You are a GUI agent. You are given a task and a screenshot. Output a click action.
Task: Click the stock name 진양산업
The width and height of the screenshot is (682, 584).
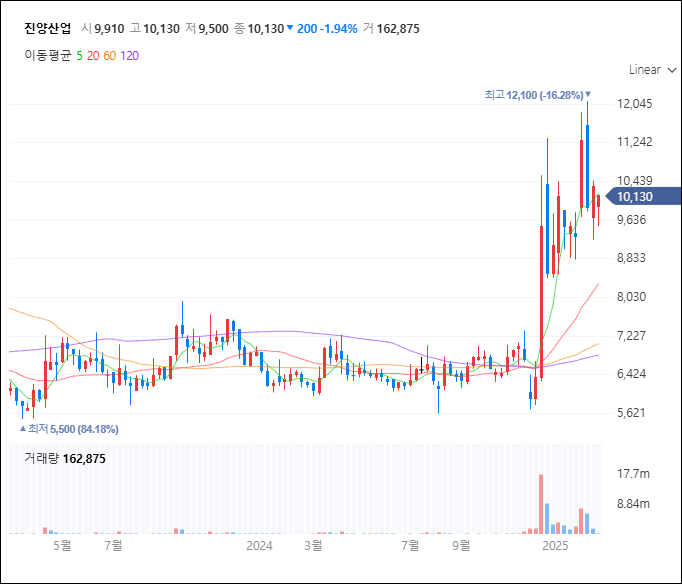[x=47, y=29]
